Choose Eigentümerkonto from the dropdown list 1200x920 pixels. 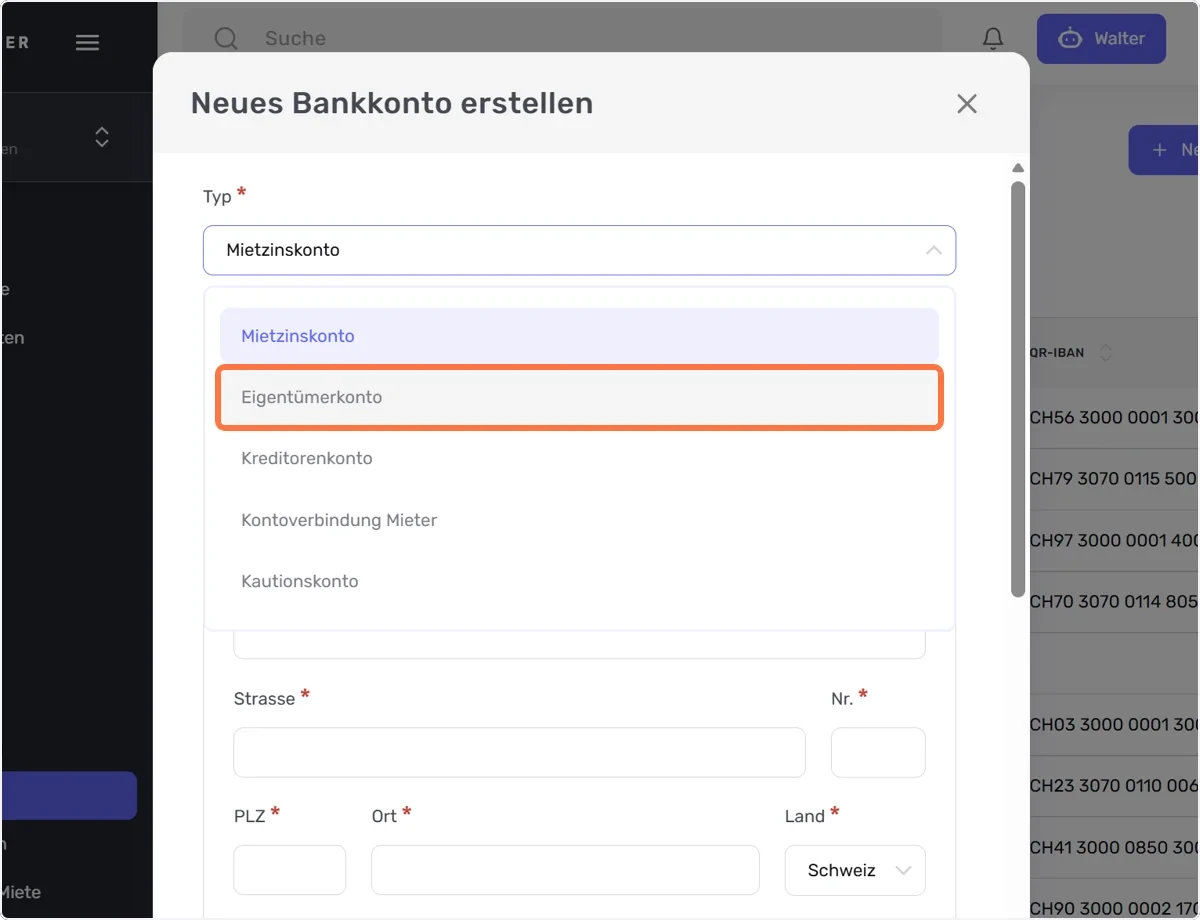579,397
